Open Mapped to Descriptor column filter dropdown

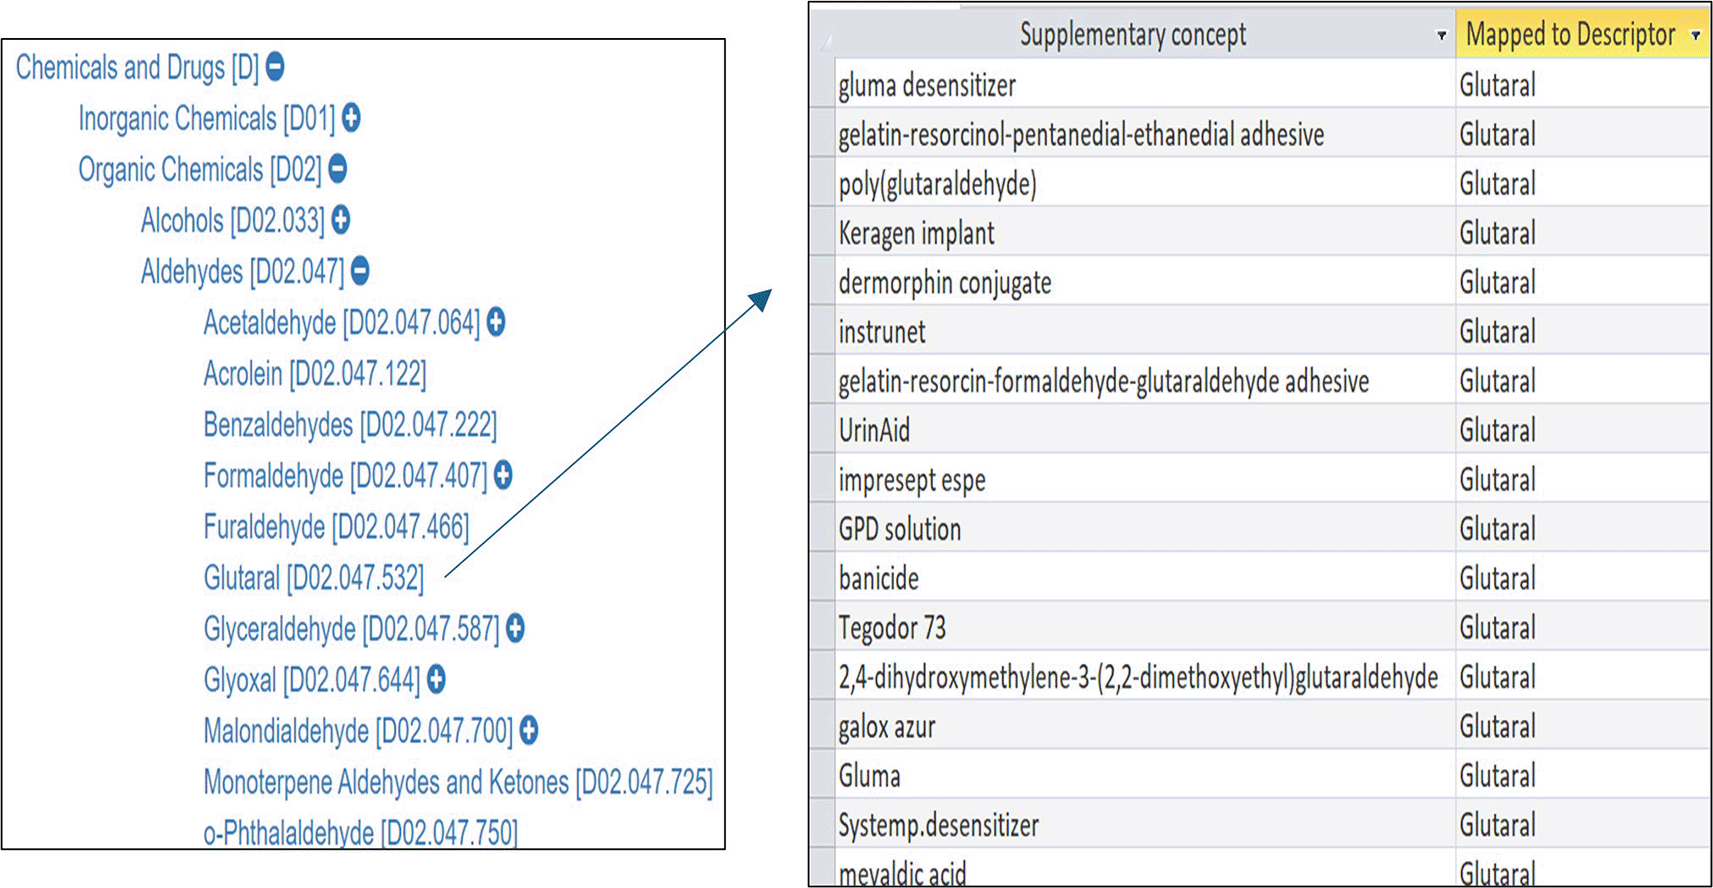click(x=1696, y=36)
